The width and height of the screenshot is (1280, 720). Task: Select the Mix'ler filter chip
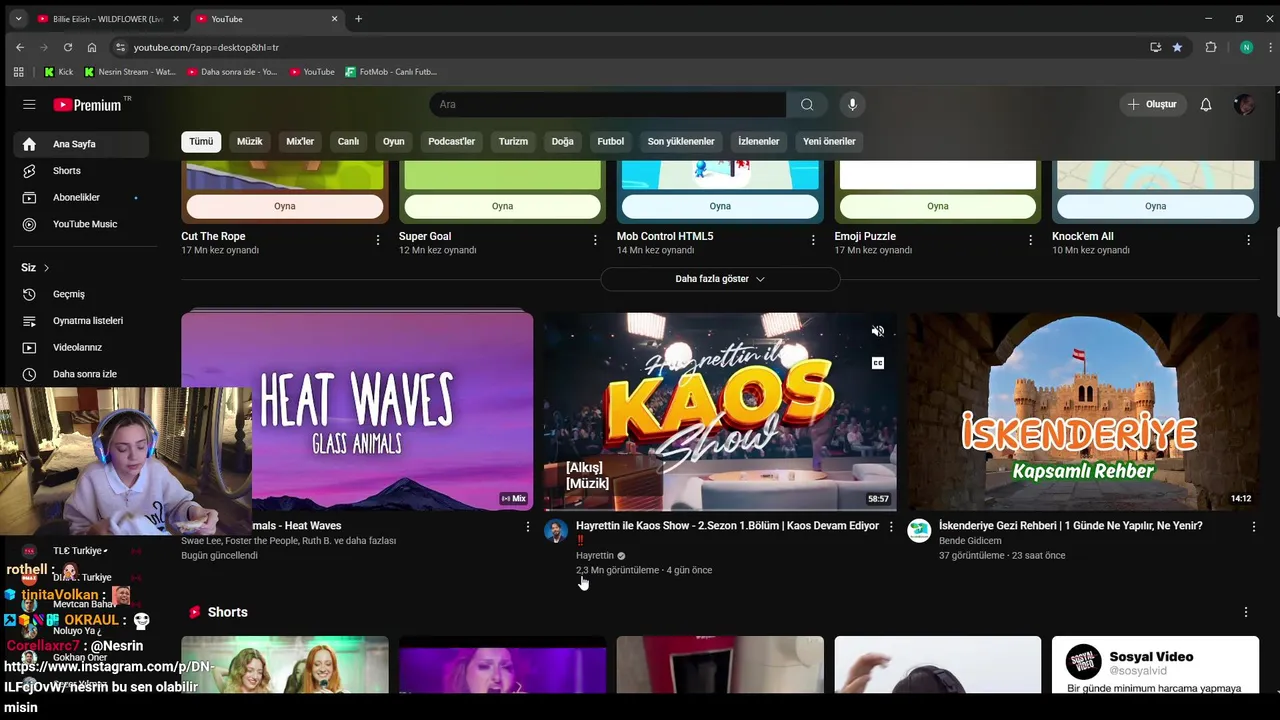300,142
